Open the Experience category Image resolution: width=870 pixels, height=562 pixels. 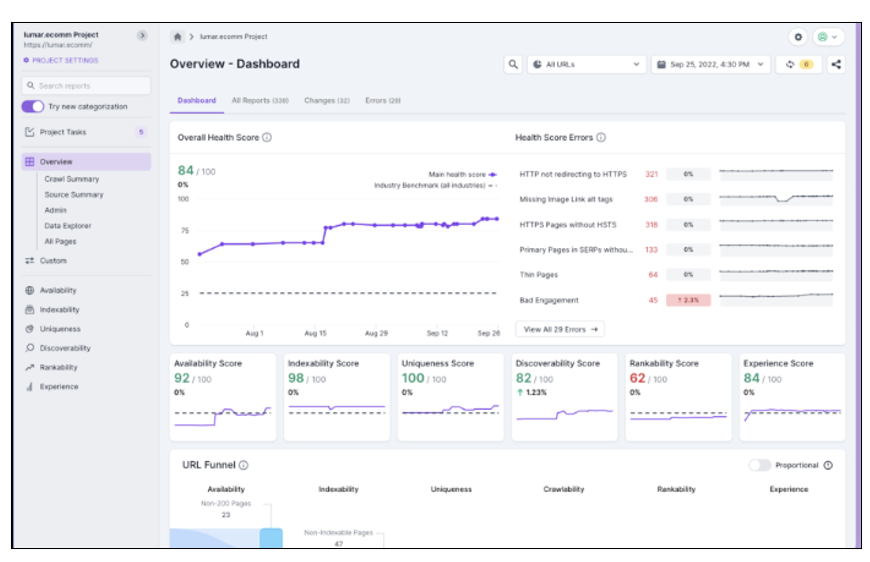click(52, 387)
